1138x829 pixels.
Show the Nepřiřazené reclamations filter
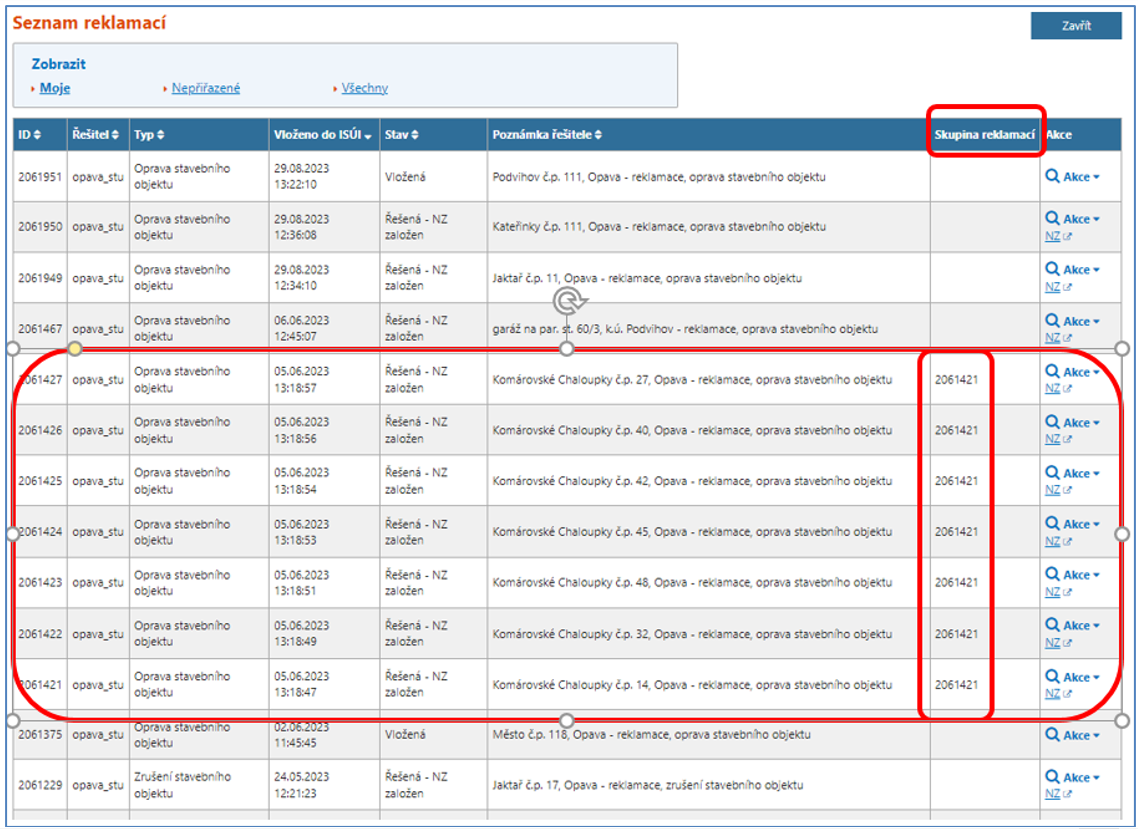coord(206,88)
